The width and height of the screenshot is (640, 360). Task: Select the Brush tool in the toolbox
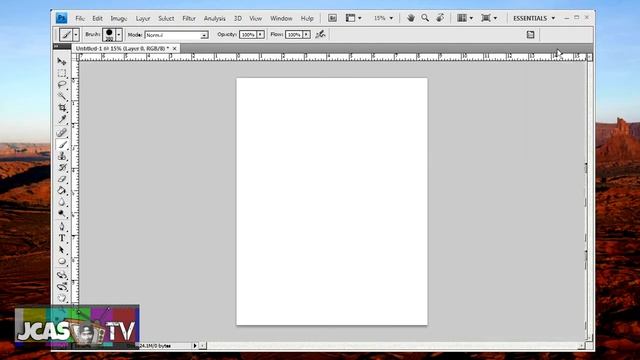pyautogui.click(x=62, y=144)
